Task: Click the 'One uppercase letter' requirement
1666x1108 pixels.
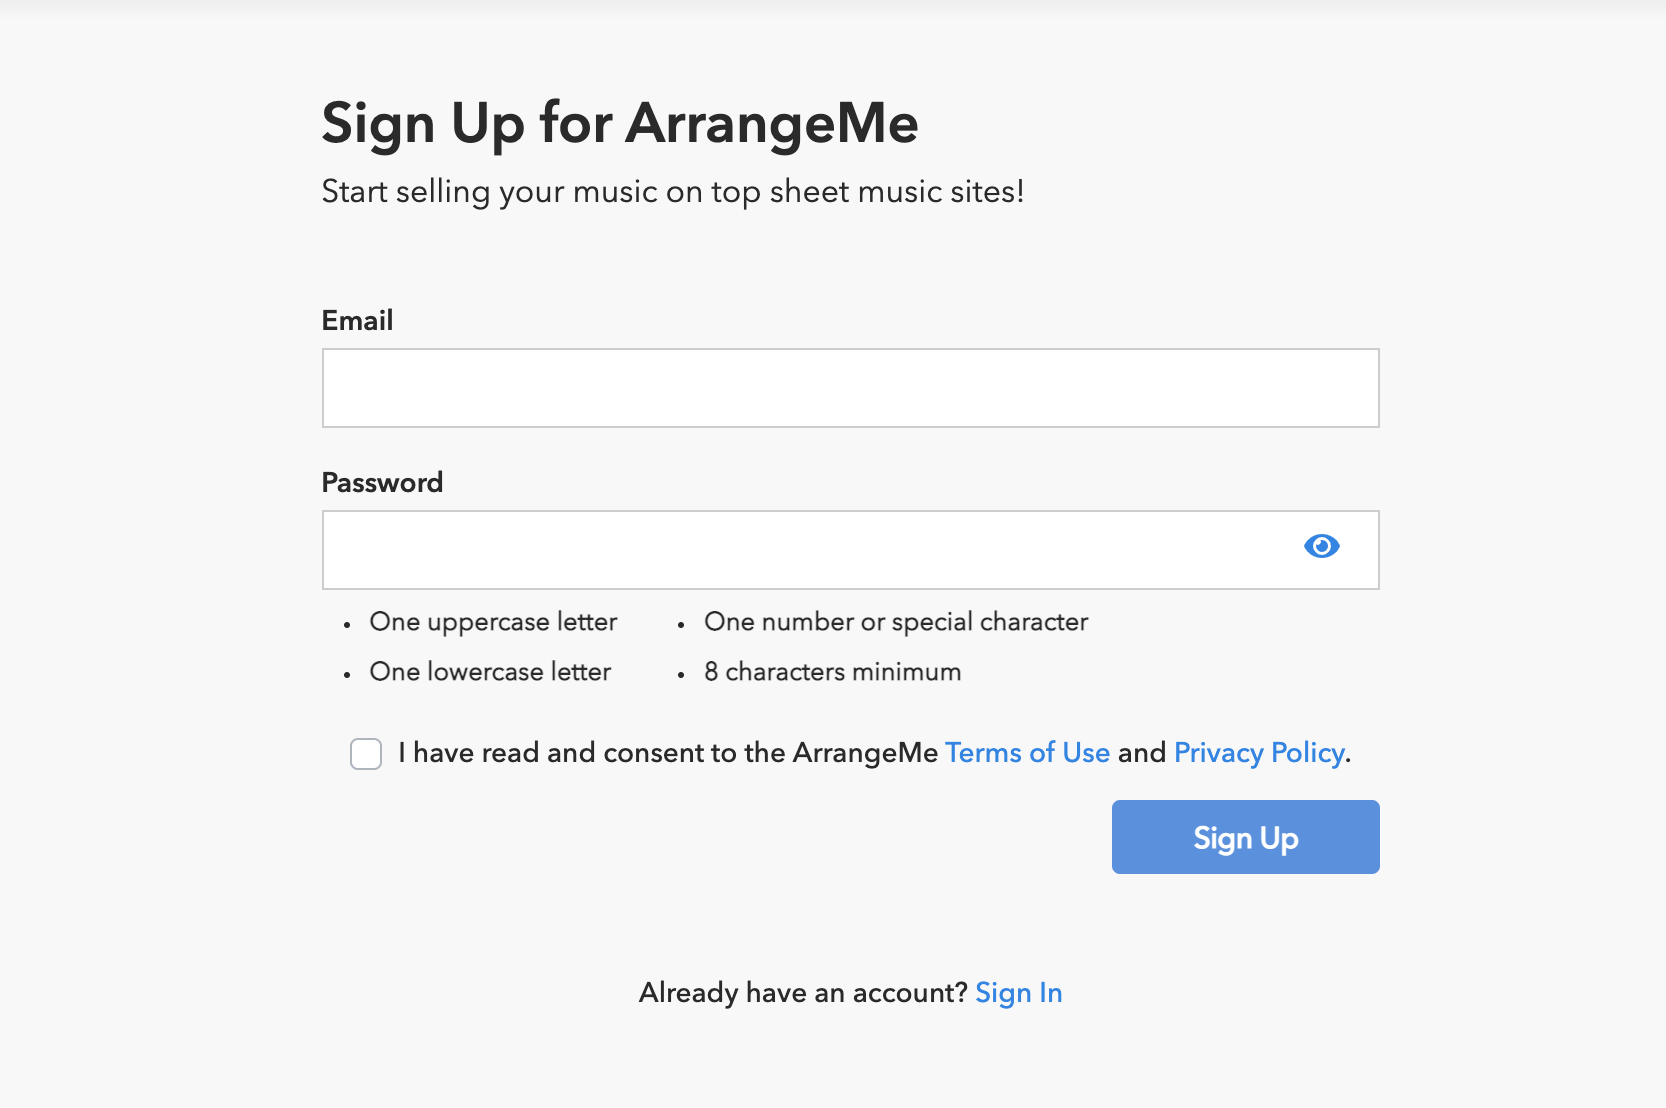Action: coord(493,622)
